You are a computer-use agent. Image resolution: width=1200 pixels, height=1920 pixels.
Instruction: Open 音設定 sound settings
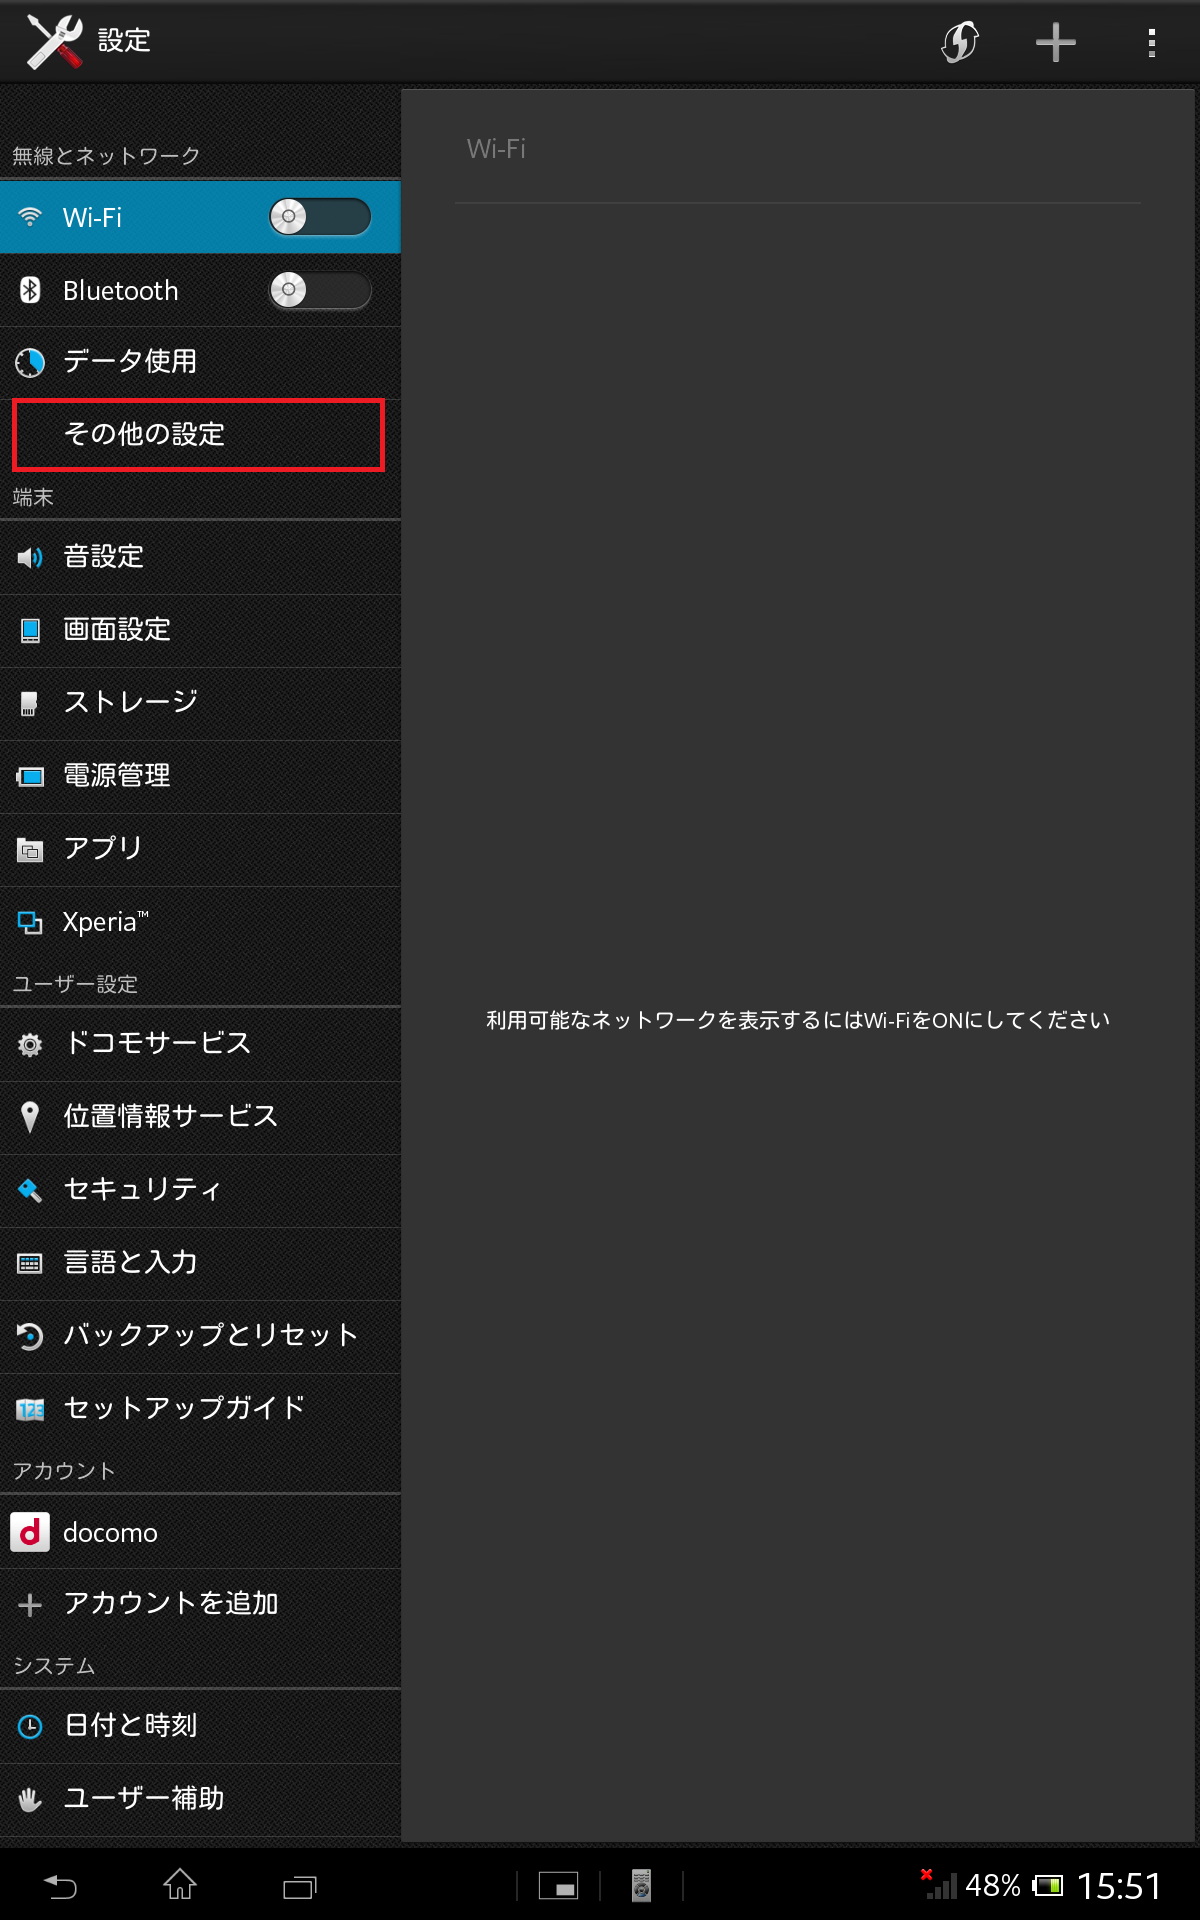coord(200,557)
